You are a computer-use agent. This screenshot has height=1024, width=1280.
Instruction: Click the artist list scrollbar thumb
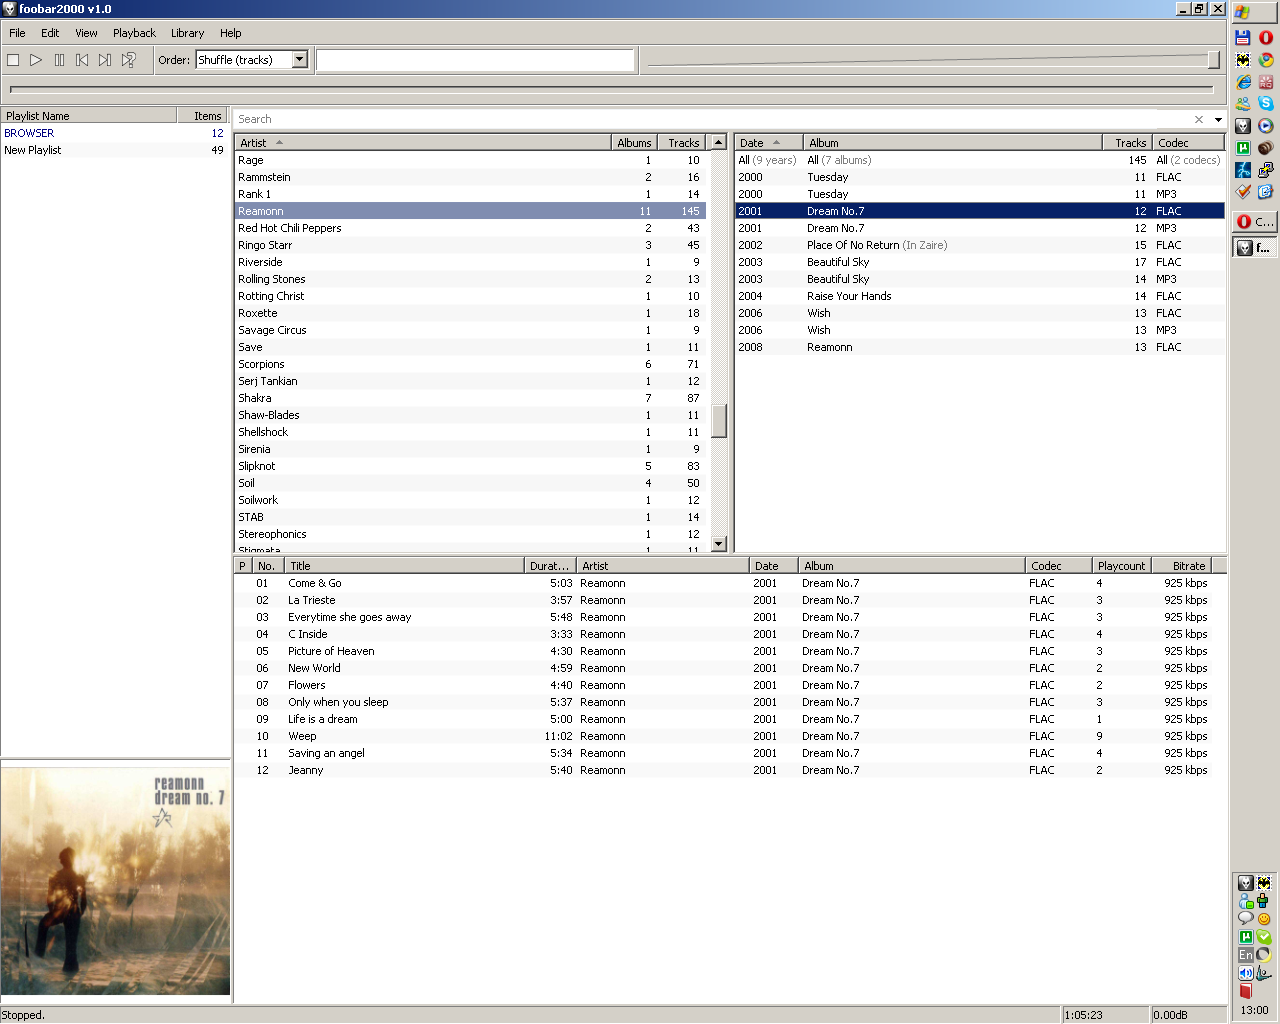[718, 420]
